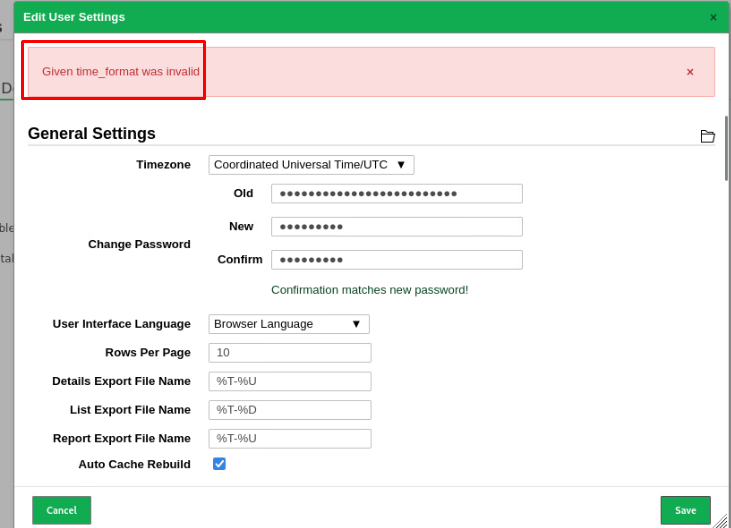731x528 pixels.
Task: Click the Details Export File Name field
Action: (x=290, y=381)
